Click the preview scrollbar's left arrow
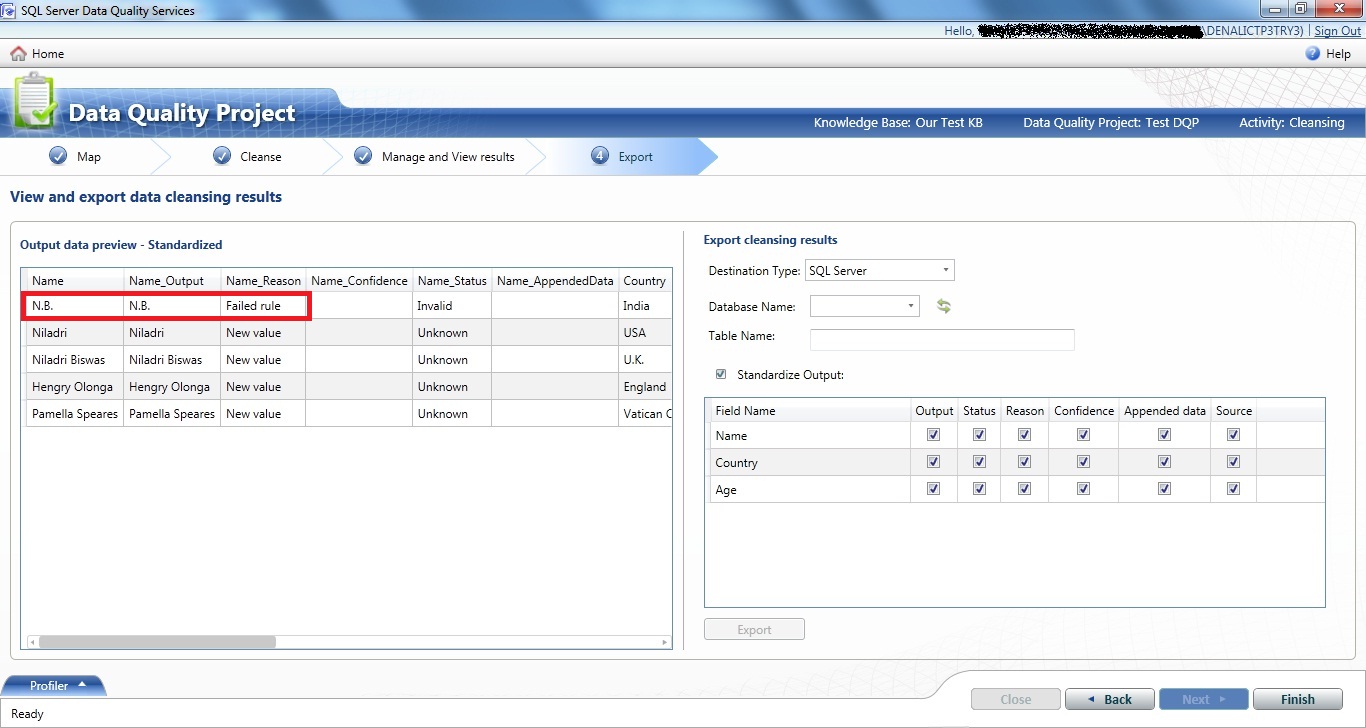The image size is (1366, 728). click(x=32, y=642)
